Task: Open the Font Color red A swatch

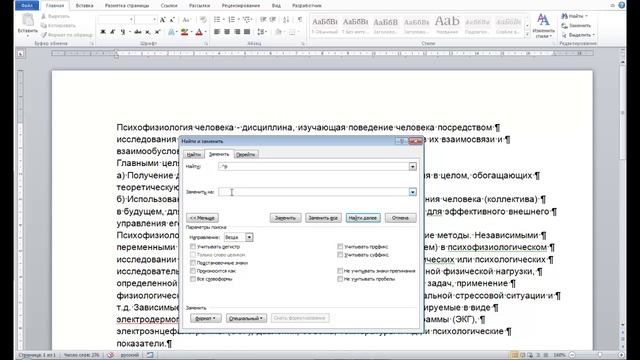Action: tap(199, 32)
